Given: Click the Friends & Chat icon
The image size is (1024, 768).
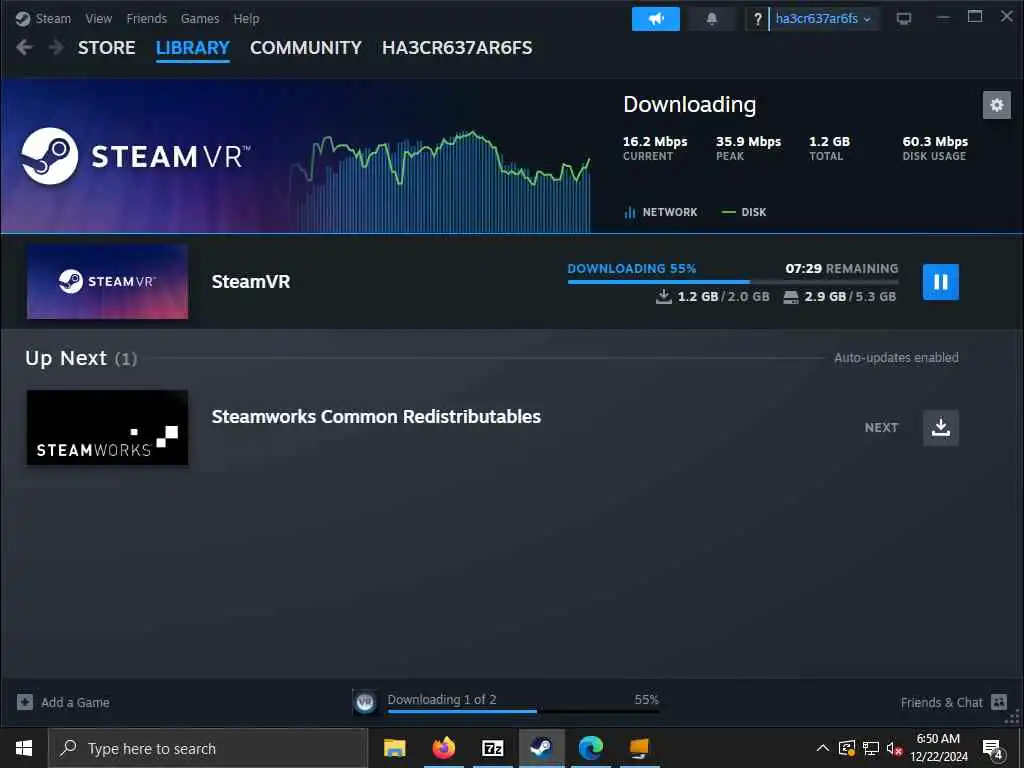Looking at the screenshot, I should pyautogui.click(x=999, y=702).
